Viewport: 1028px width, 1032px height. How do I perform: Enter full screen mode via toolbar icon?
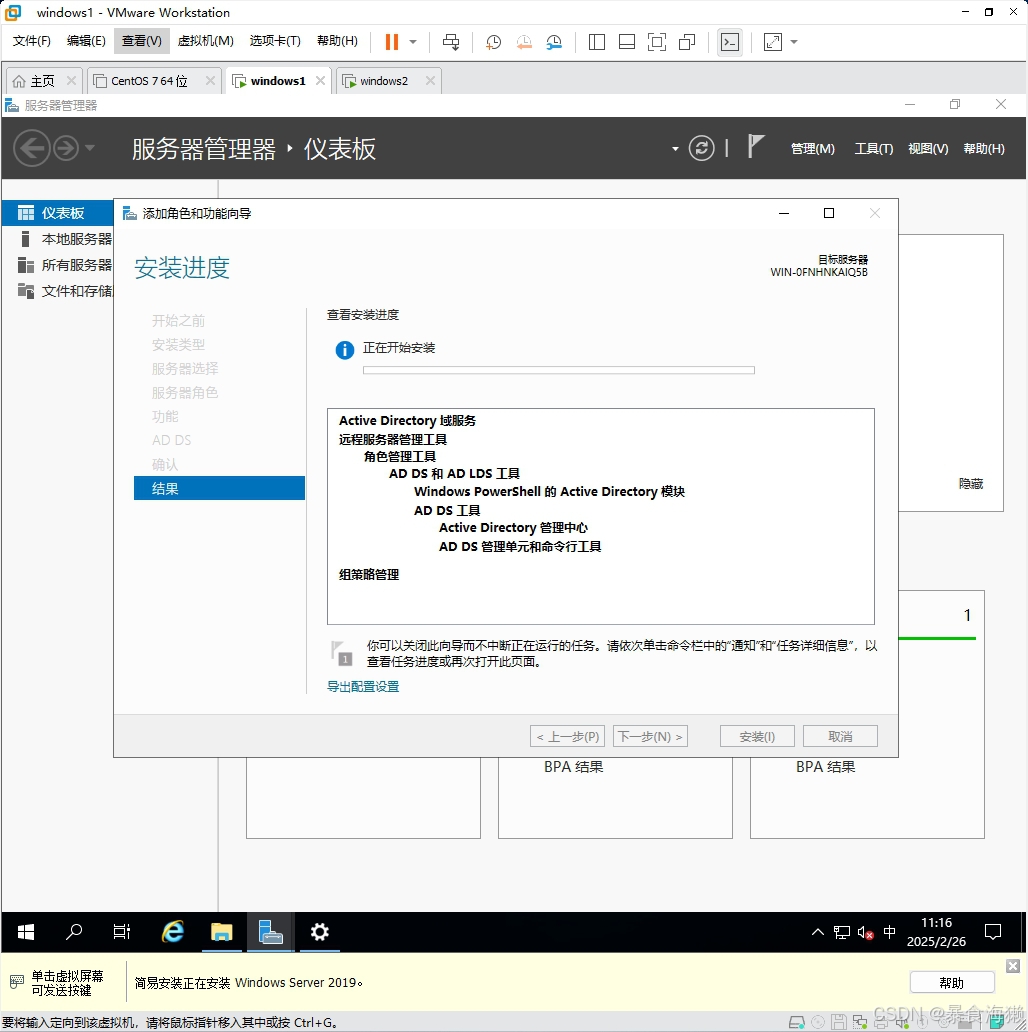point(657,42)
